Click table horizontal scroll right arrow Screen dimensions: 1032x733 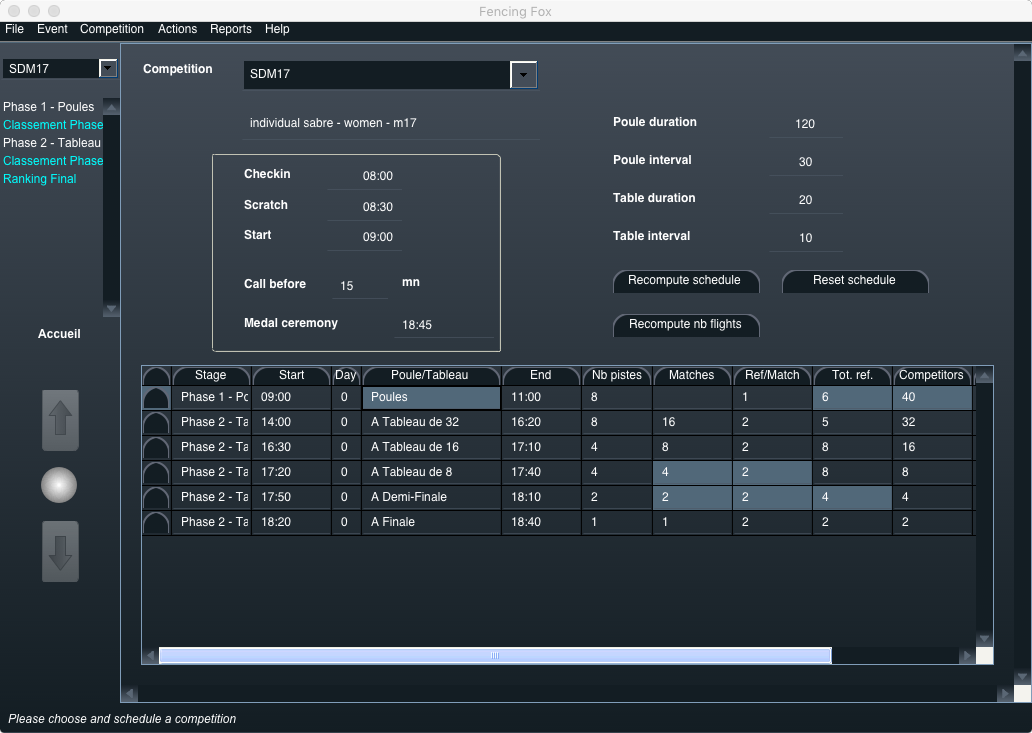[967, 655]
